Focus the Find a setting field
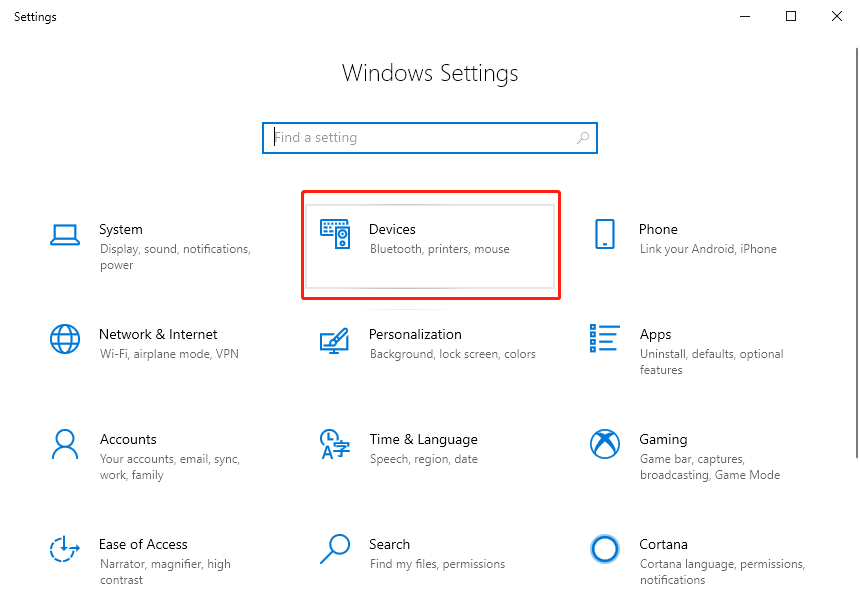The image size is (860, 604). click(430, 138)
